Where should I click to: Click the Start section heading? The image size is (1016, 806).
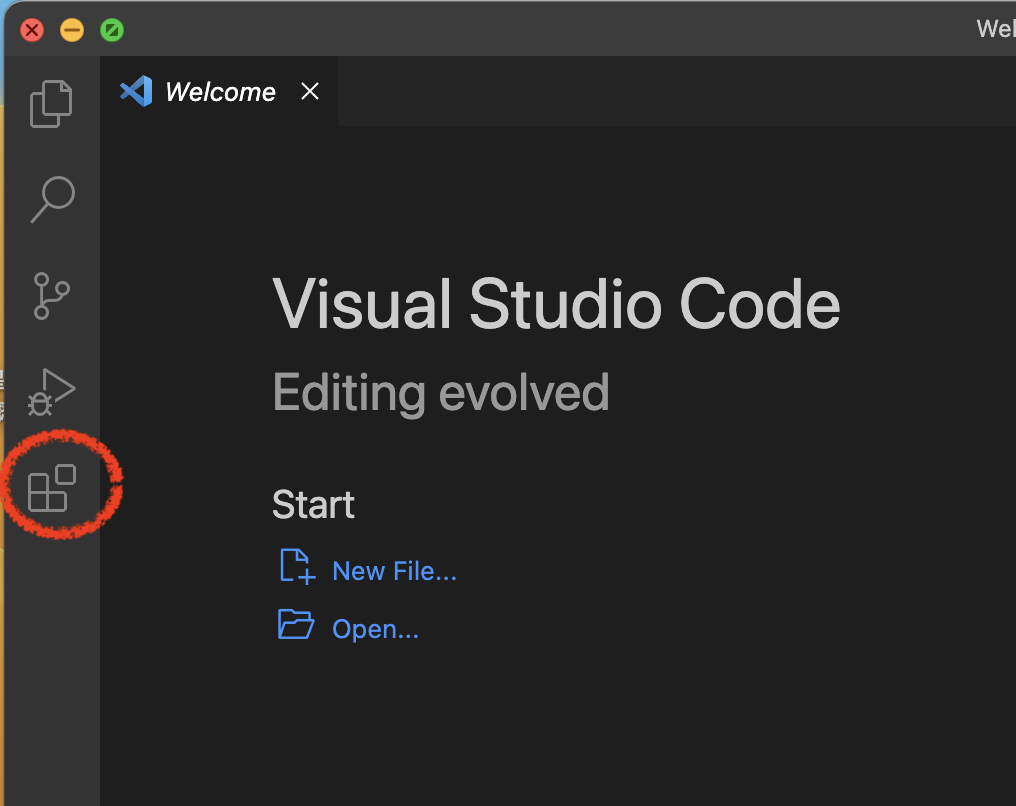click(313, 505)
